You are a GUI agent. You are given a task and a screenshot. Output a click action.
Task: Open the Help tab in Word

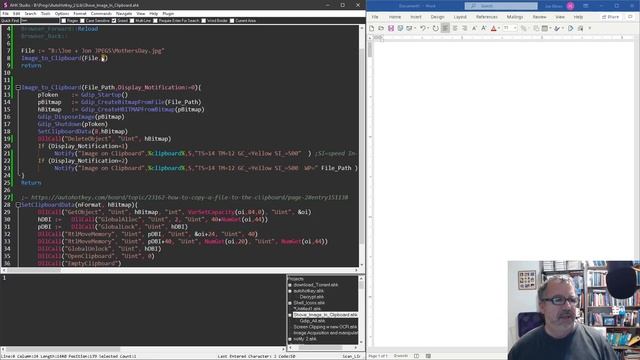578,17
